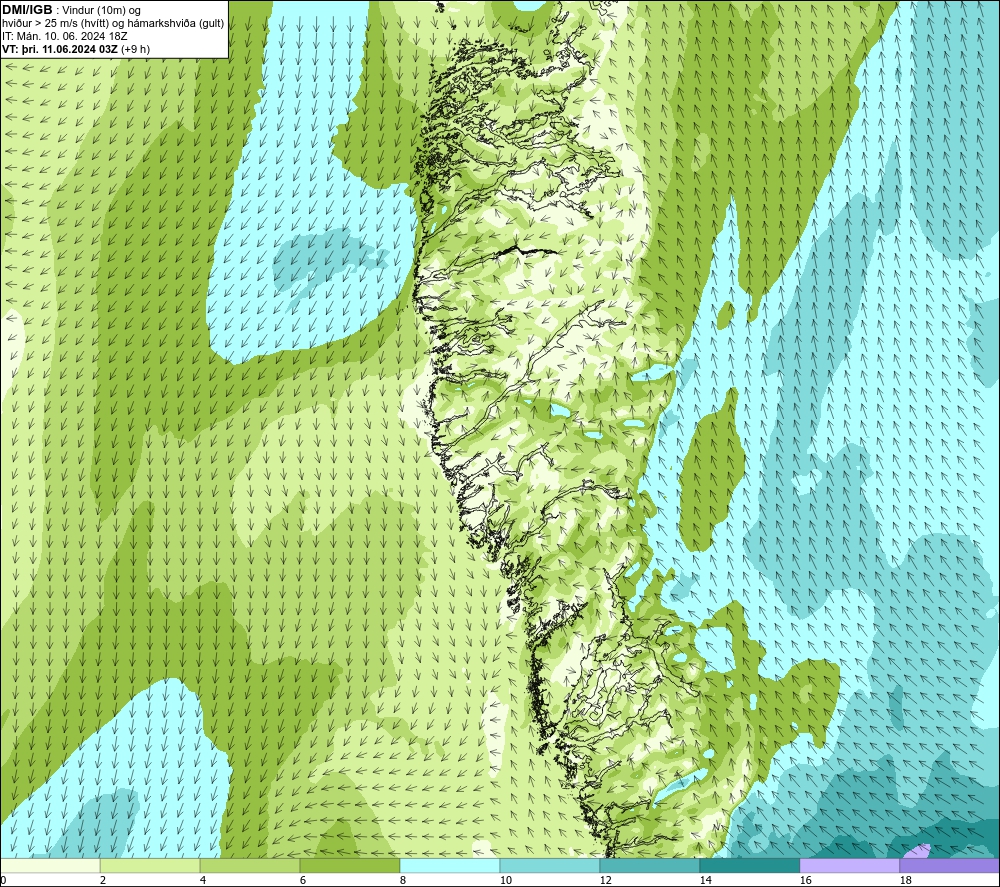Click the legend scale number "18"
The width and height of the screenshot is (1000, 887).
coord(906,880)
